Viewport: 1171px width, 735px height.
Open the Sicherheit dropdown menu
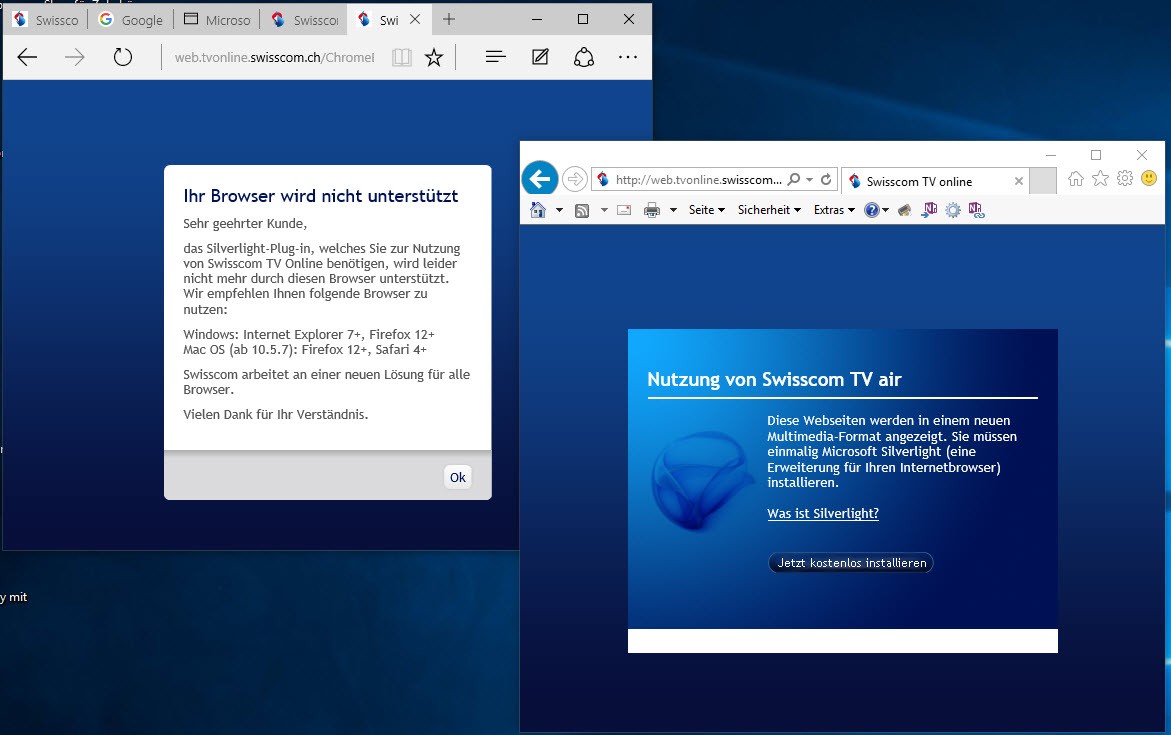(x=769, y=210)
